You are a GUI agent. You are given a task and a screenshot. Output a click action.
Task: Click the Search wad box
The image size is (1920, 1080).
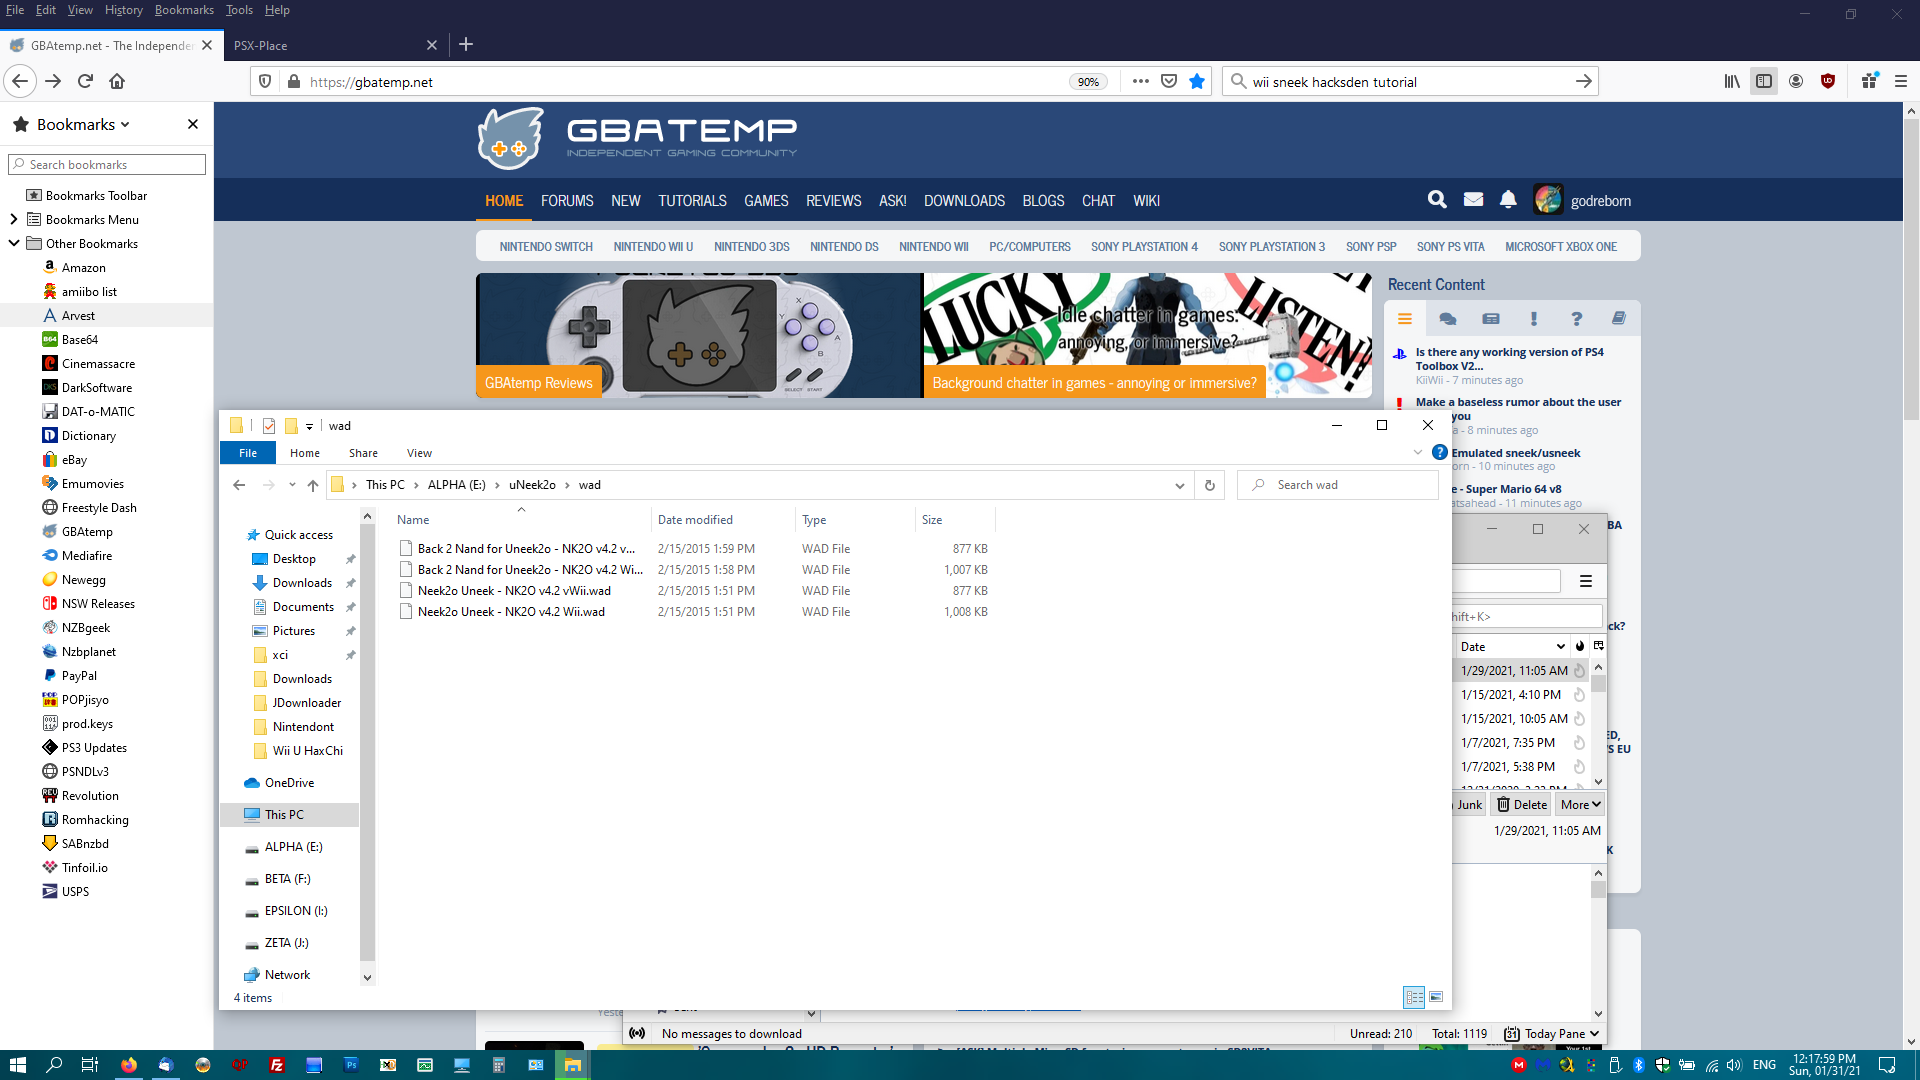tap(1338, 485)
